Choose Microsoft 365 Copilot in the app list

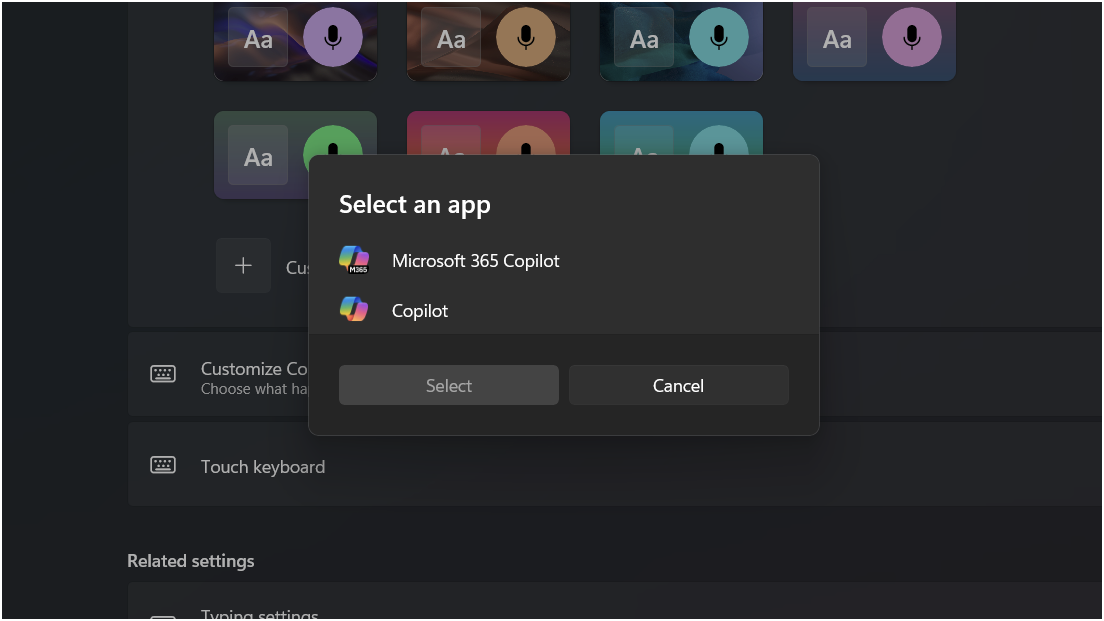coord(563,261)
